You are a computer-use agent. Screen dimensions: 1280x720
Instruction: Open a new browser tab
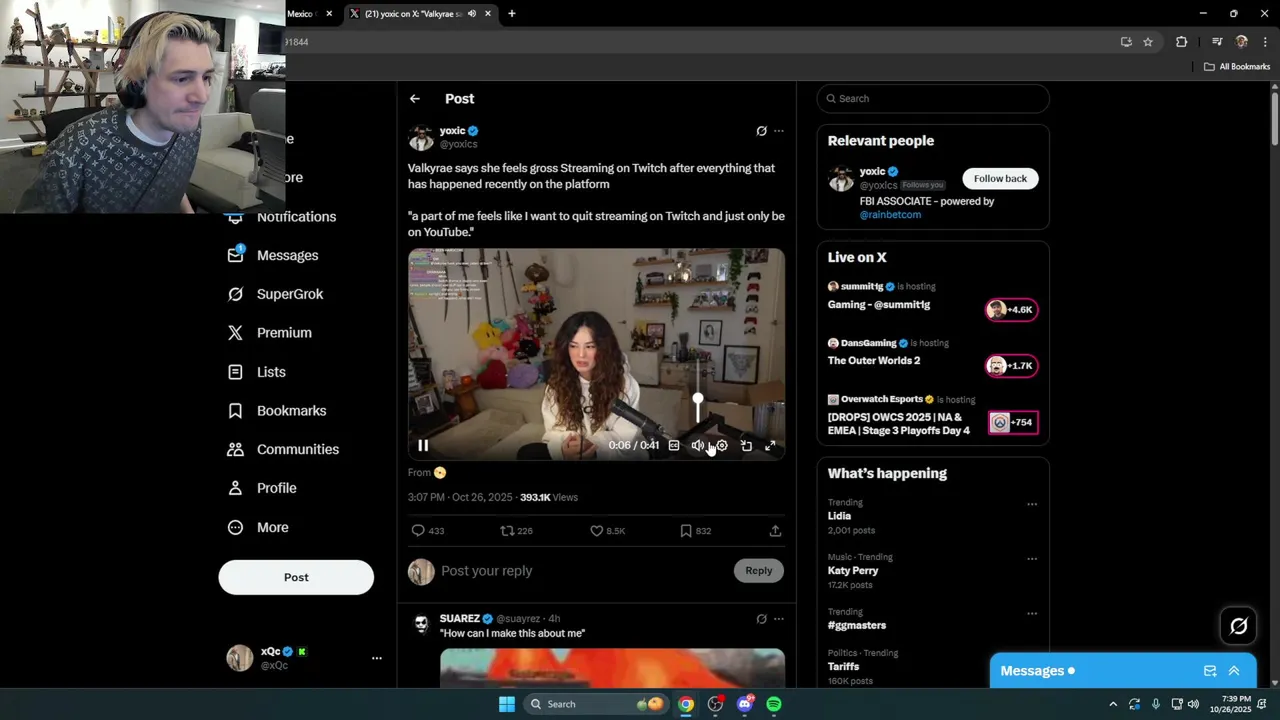[512, 14]
